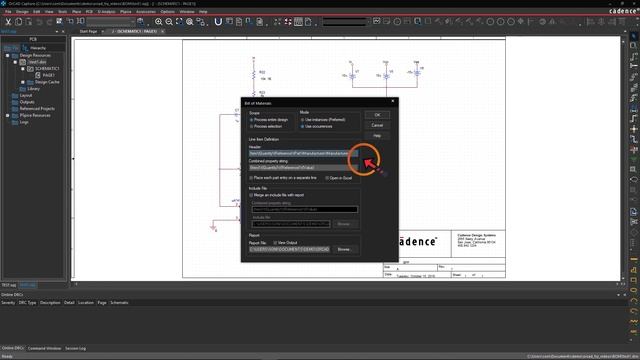Select the Place Junction tool in right palette
Viewport: 640px width, 360px height.
click(x=633, y=129)
